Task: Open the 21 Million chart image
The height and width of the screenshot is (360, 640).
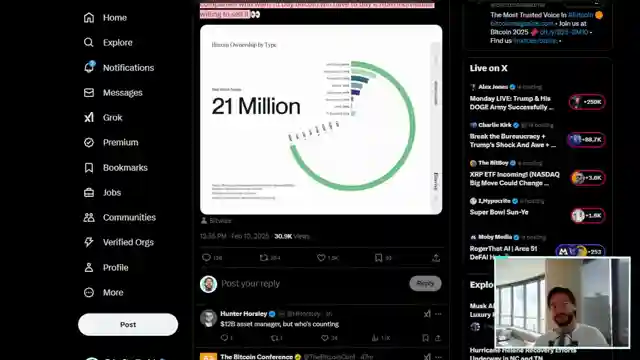Action: tap(321, 120)
